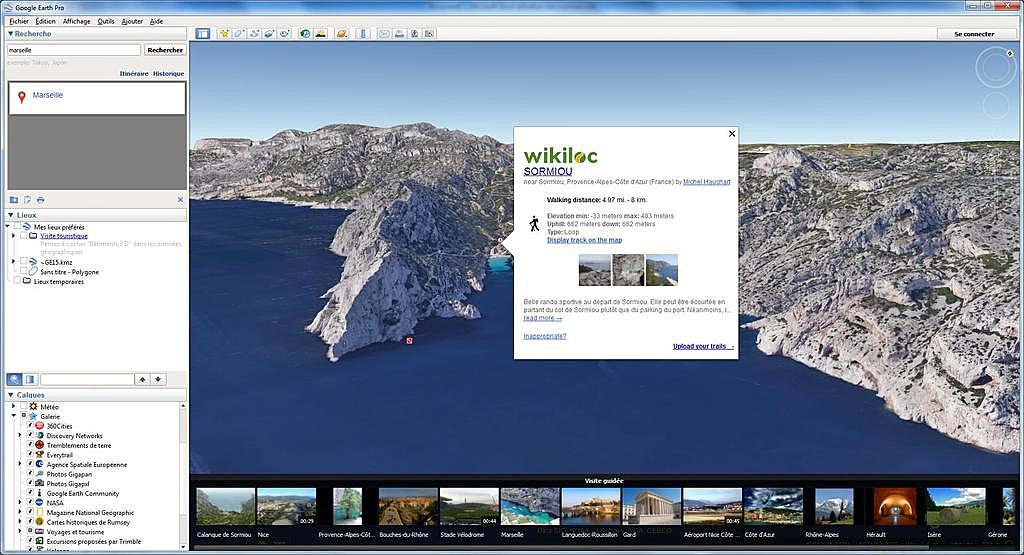Add a path from the toolbar

tap(254, 33)
